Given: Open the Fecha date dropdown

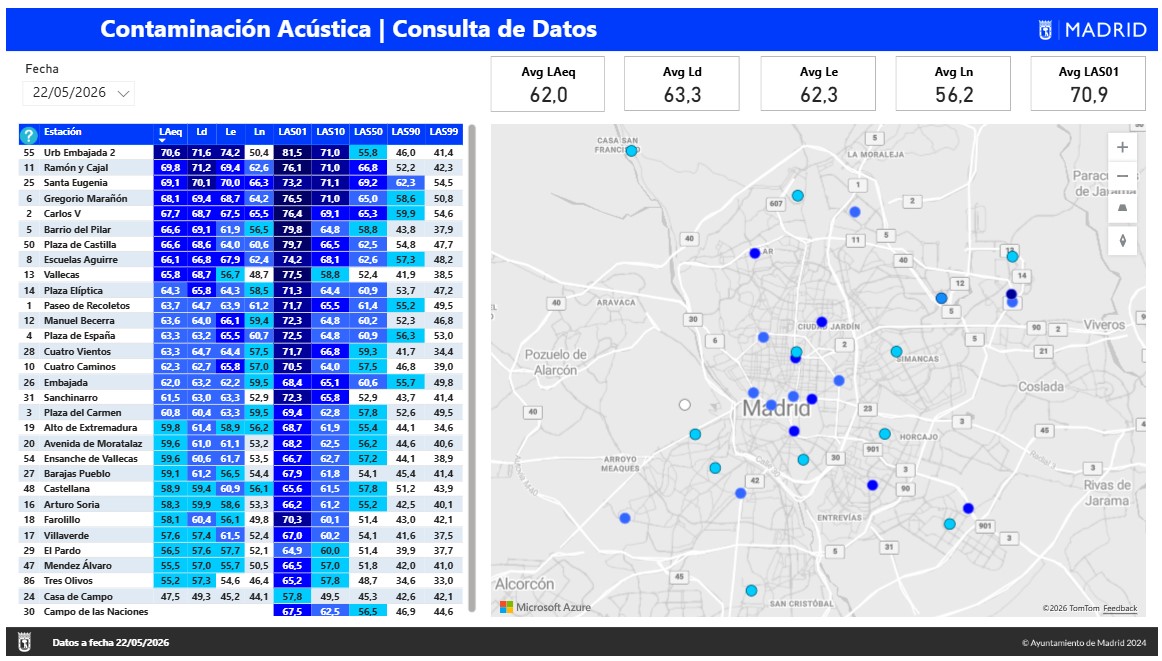Looking at the screenshot, I should pos(79,93).
